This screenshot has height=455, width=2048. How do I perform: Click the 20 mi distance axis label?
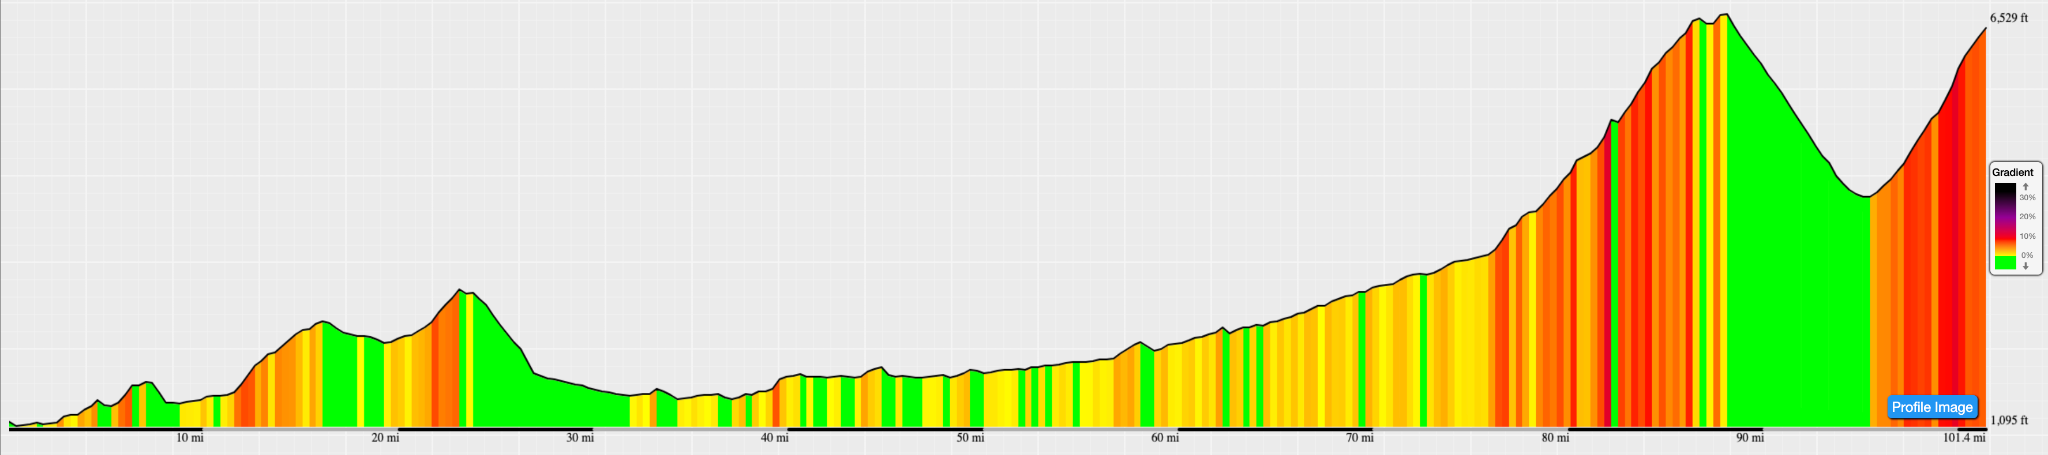(x=384, y=438)
